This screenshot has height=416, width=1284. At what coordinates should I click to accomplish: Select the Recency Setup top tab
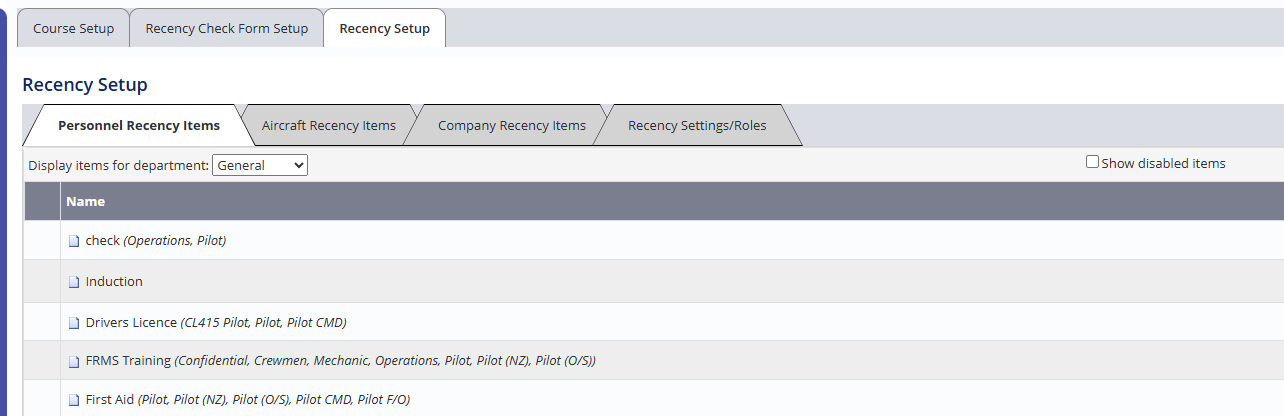384,28
